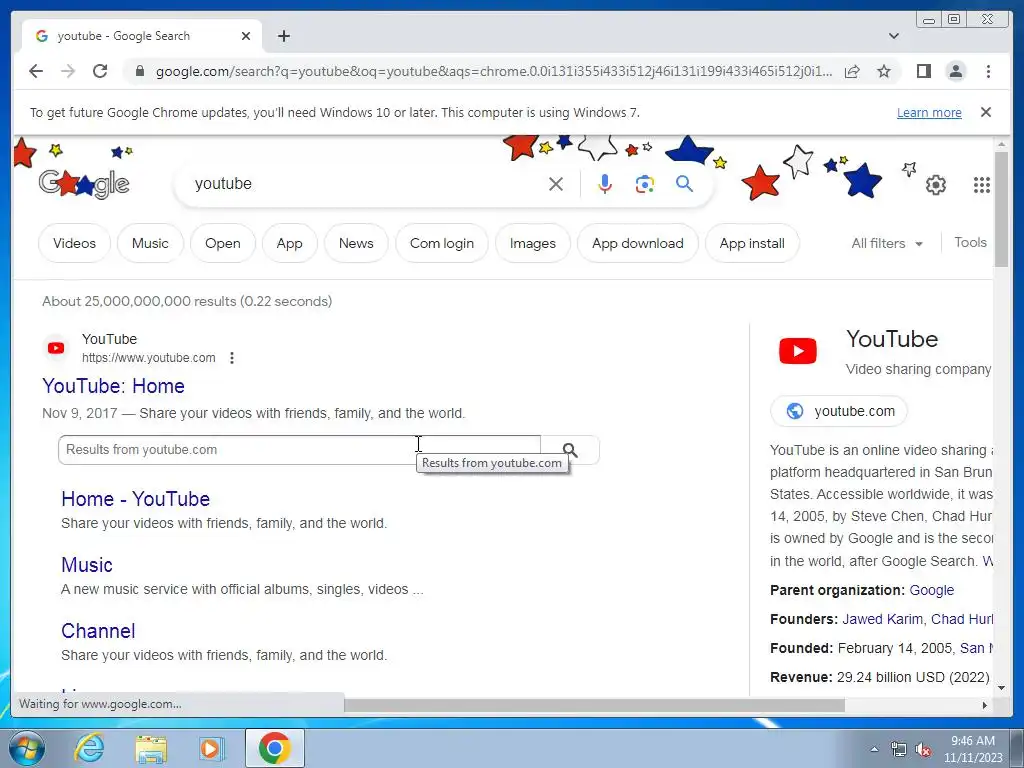This screenshot has width=1024, height=768.
Task: Close the youtube - Google Search tab
Action: point(246,36)
